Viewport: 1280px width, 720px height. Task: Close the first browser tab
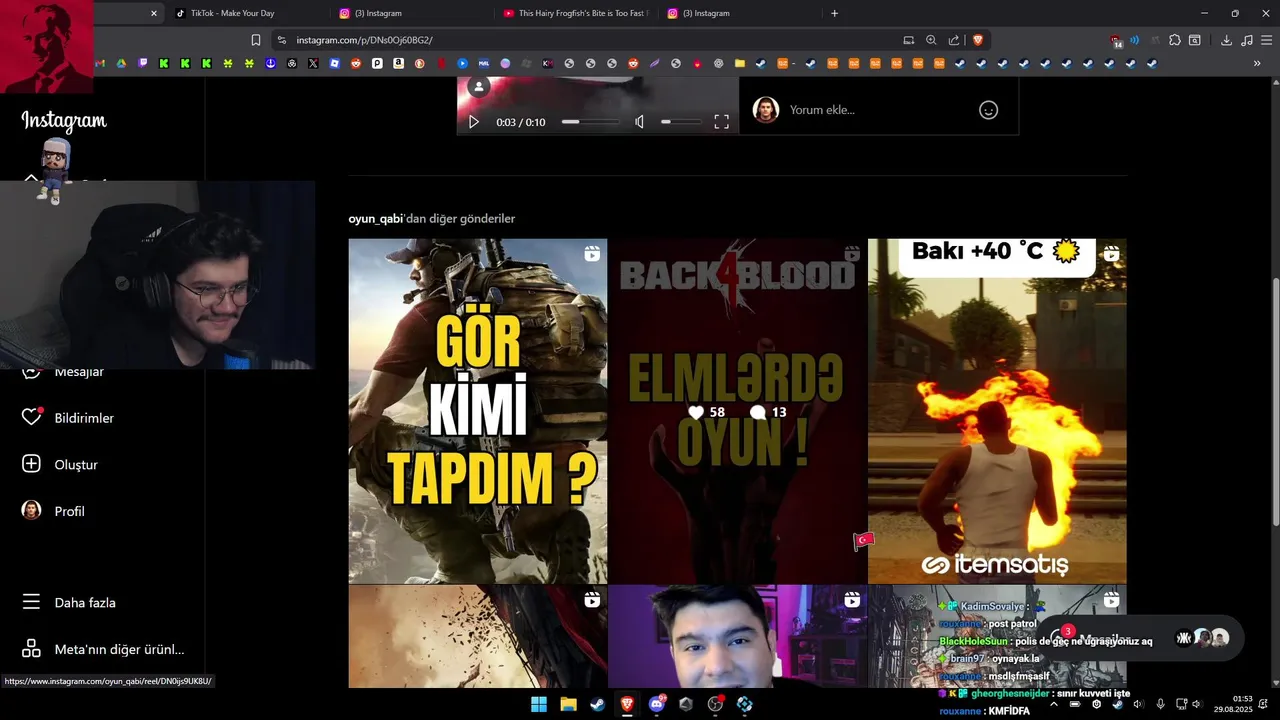(154, 13)
